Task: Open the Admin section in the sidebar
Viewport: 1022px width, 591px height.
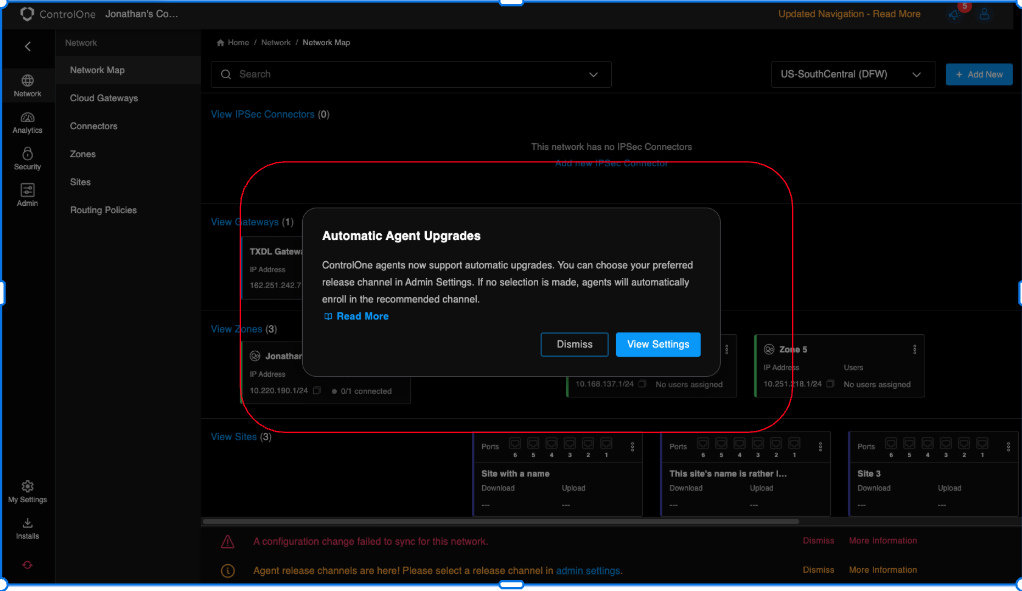Action: click(27, 194)
